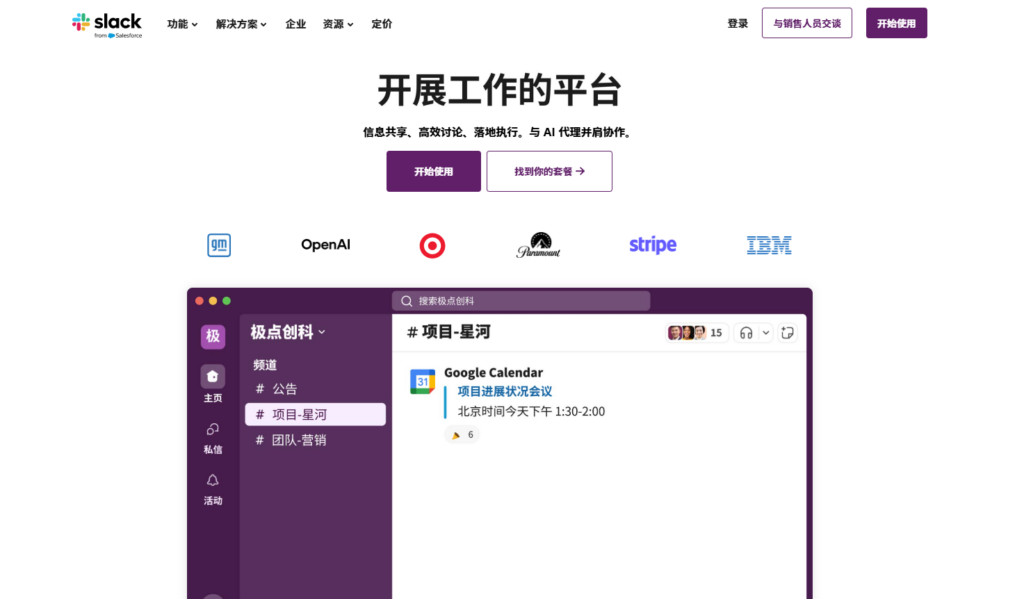
Task: Open the Google Calendar app icon
Action: coord(423,379)
